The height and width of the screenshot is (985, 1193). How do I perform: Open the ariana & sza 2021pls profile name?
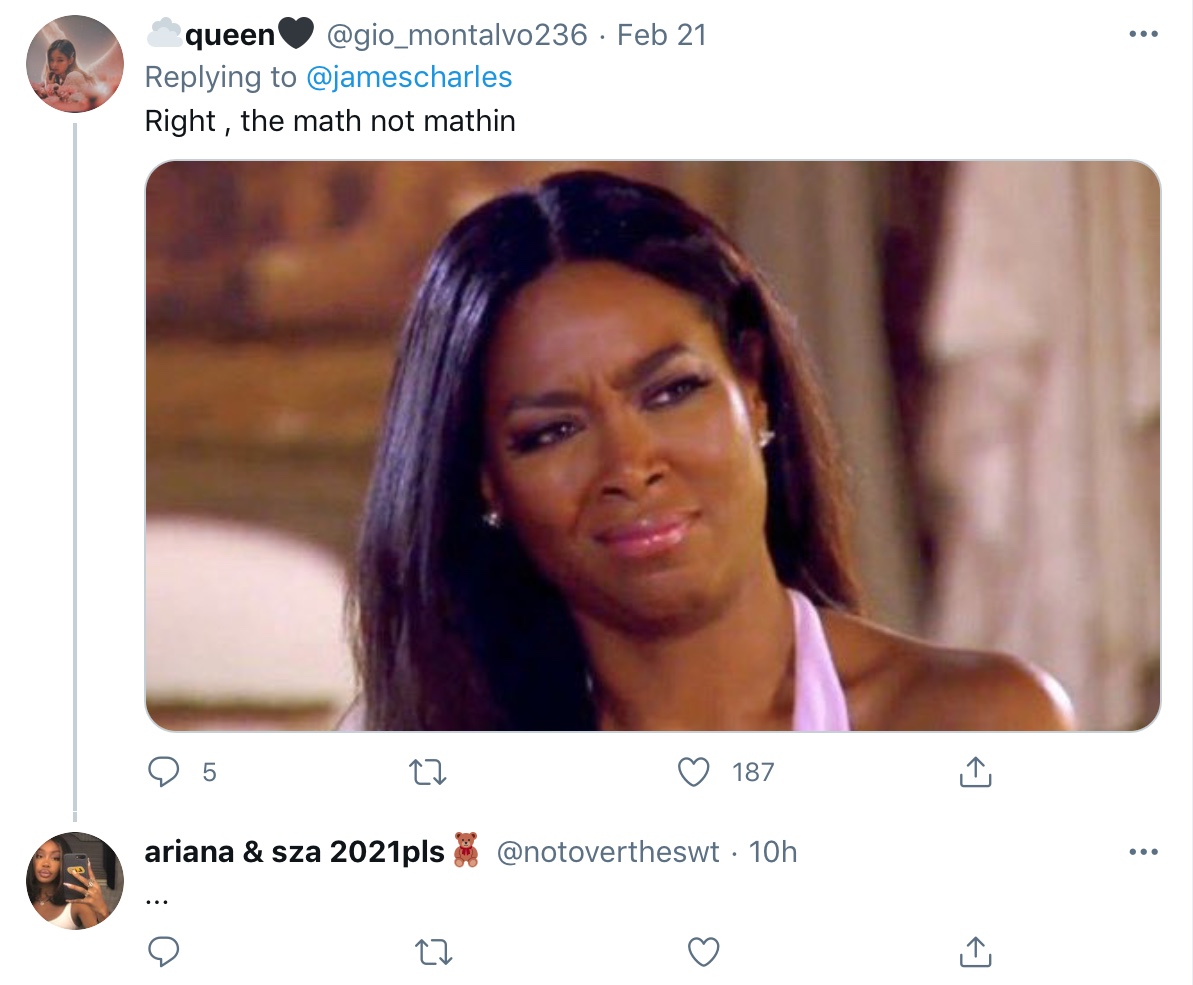[x=312, y=852]
